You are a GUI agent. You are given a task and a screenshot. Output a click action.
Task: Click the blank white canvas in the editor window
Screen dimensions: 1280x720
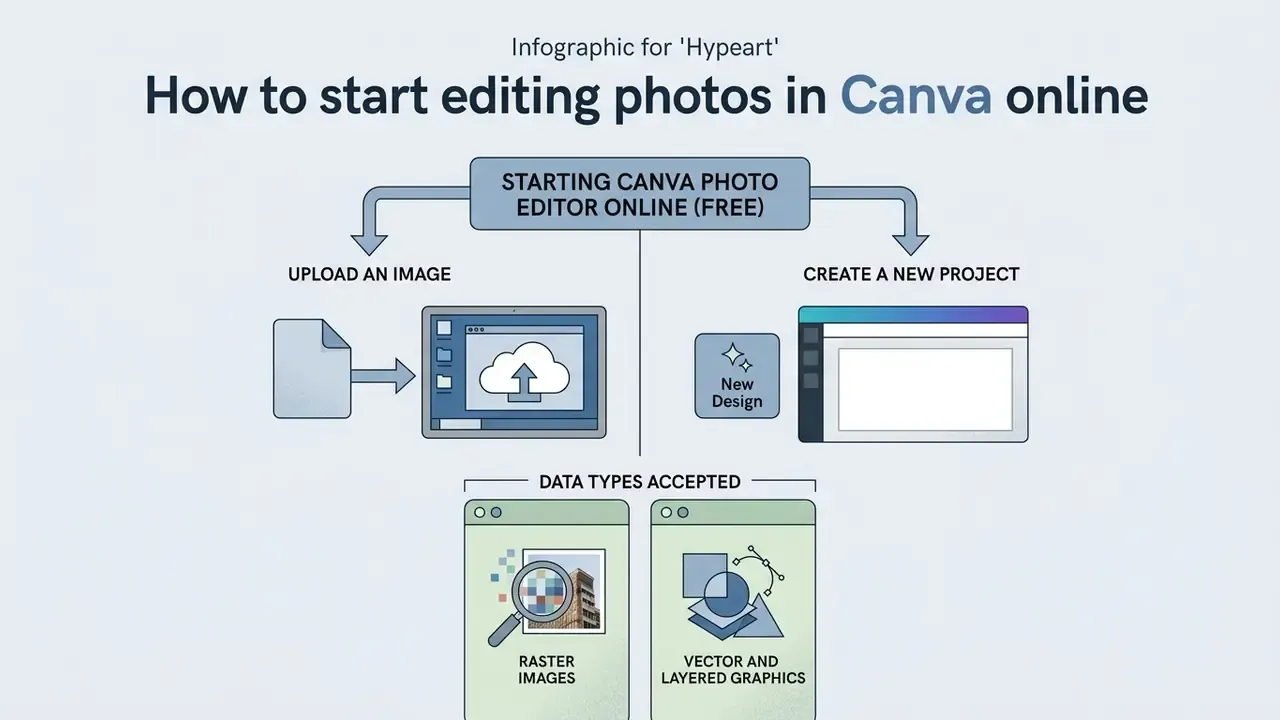point(925,389)
